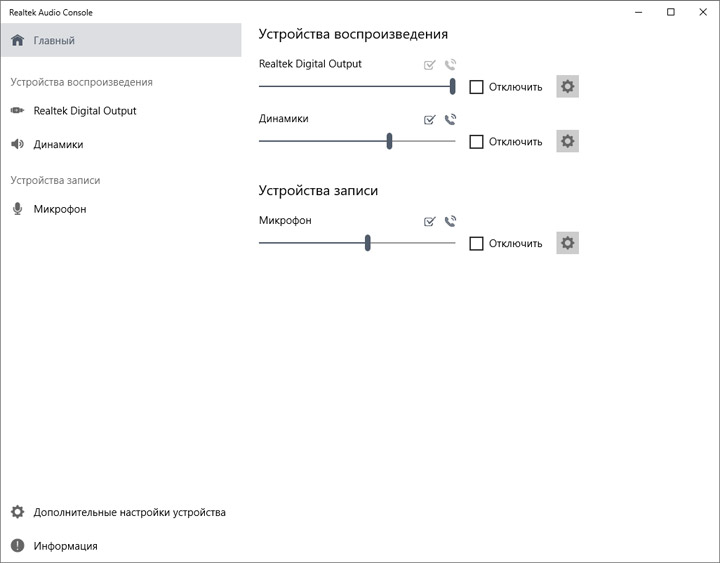Open settings gear for Микрофон device
Screen dimensions: 720x563
pos(568,243)
